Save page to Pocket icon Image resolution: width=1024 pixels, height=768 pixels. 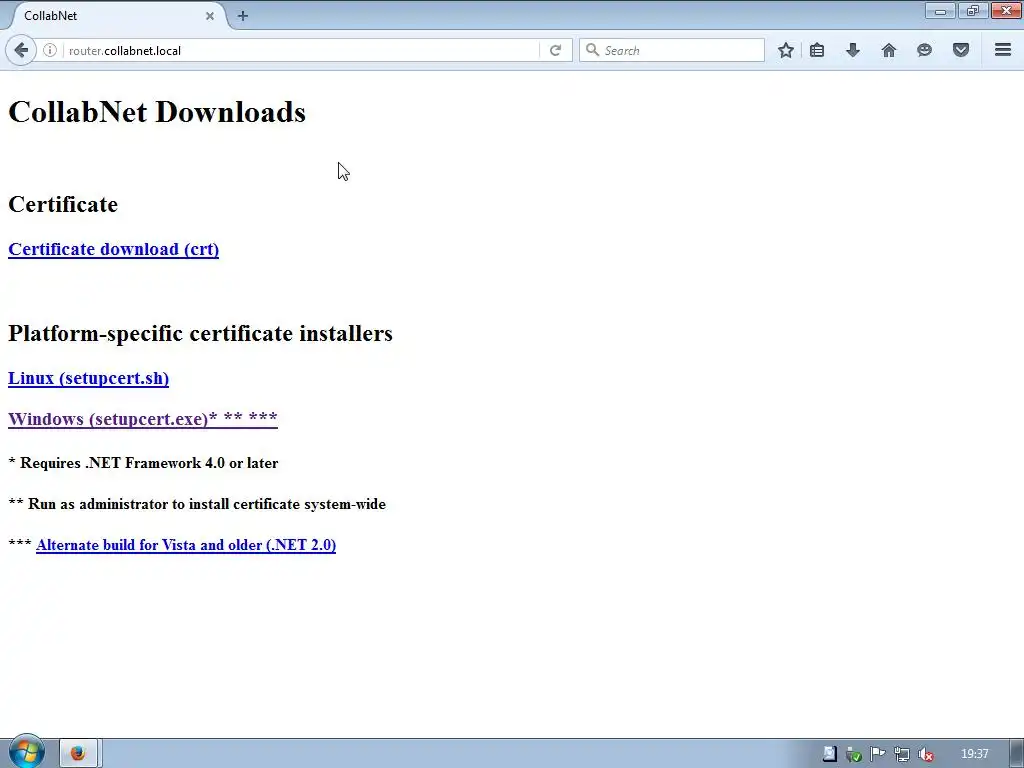[x=961, y=50]
